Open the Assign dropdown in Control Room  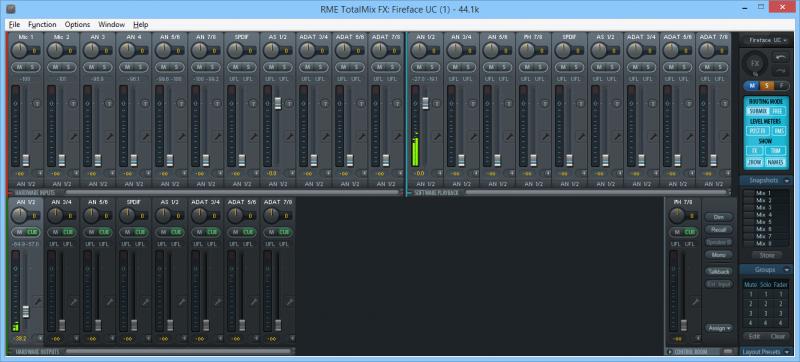719,328
